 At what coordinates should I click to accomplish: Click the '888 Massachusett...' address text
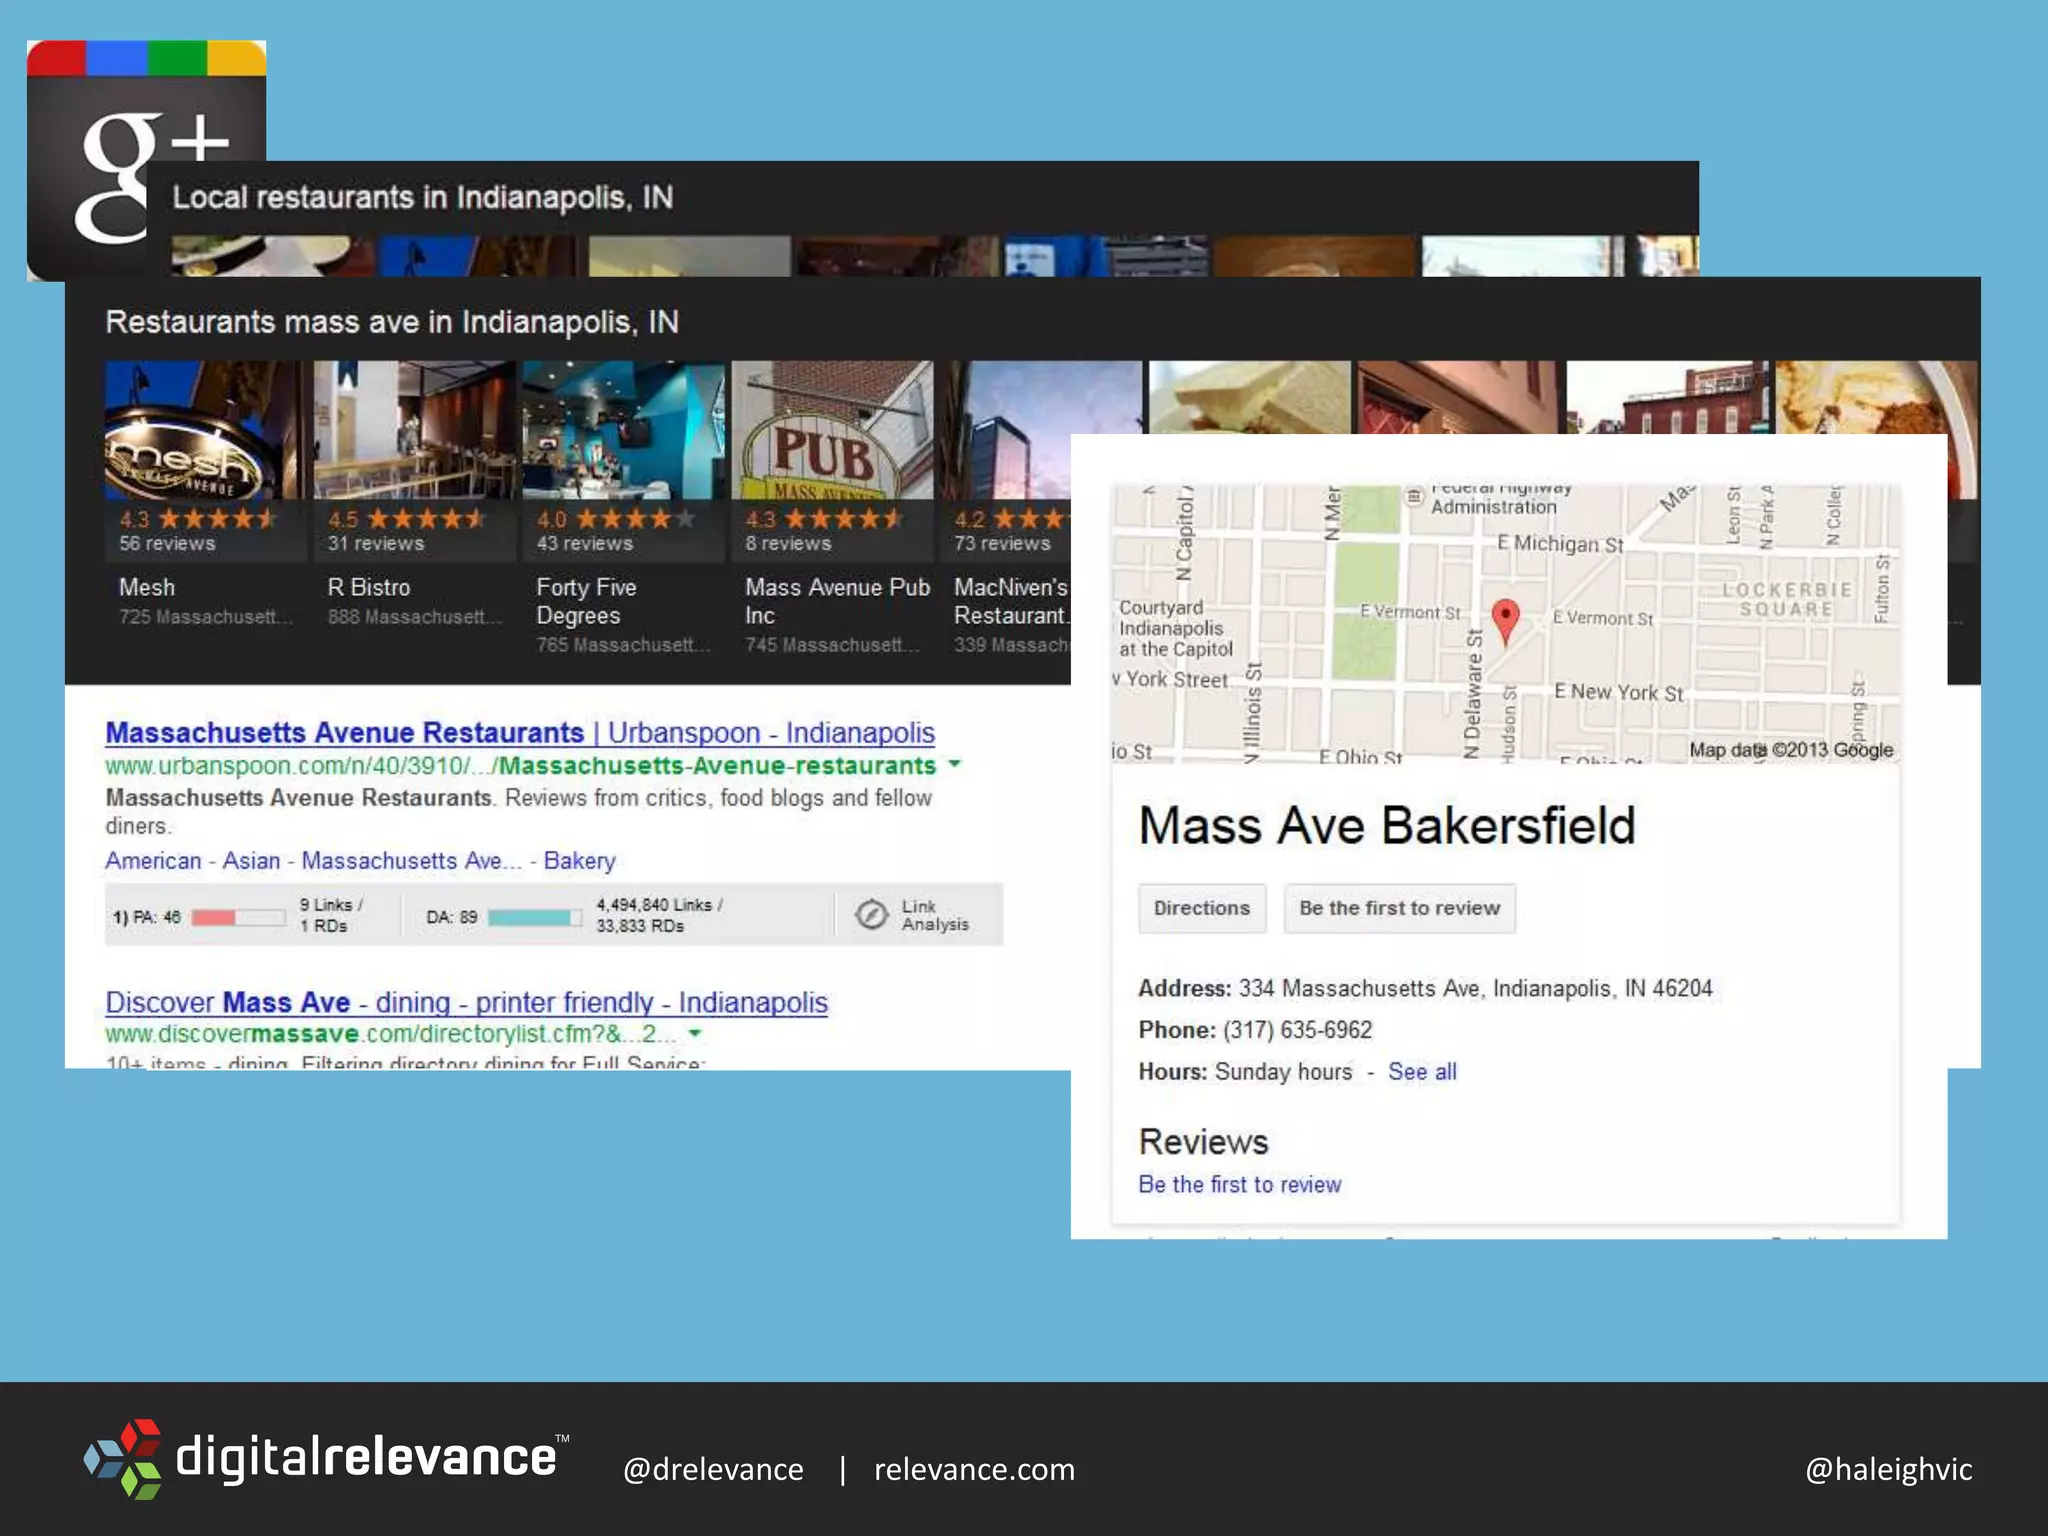pyautogui.click(x=415, y=617)
